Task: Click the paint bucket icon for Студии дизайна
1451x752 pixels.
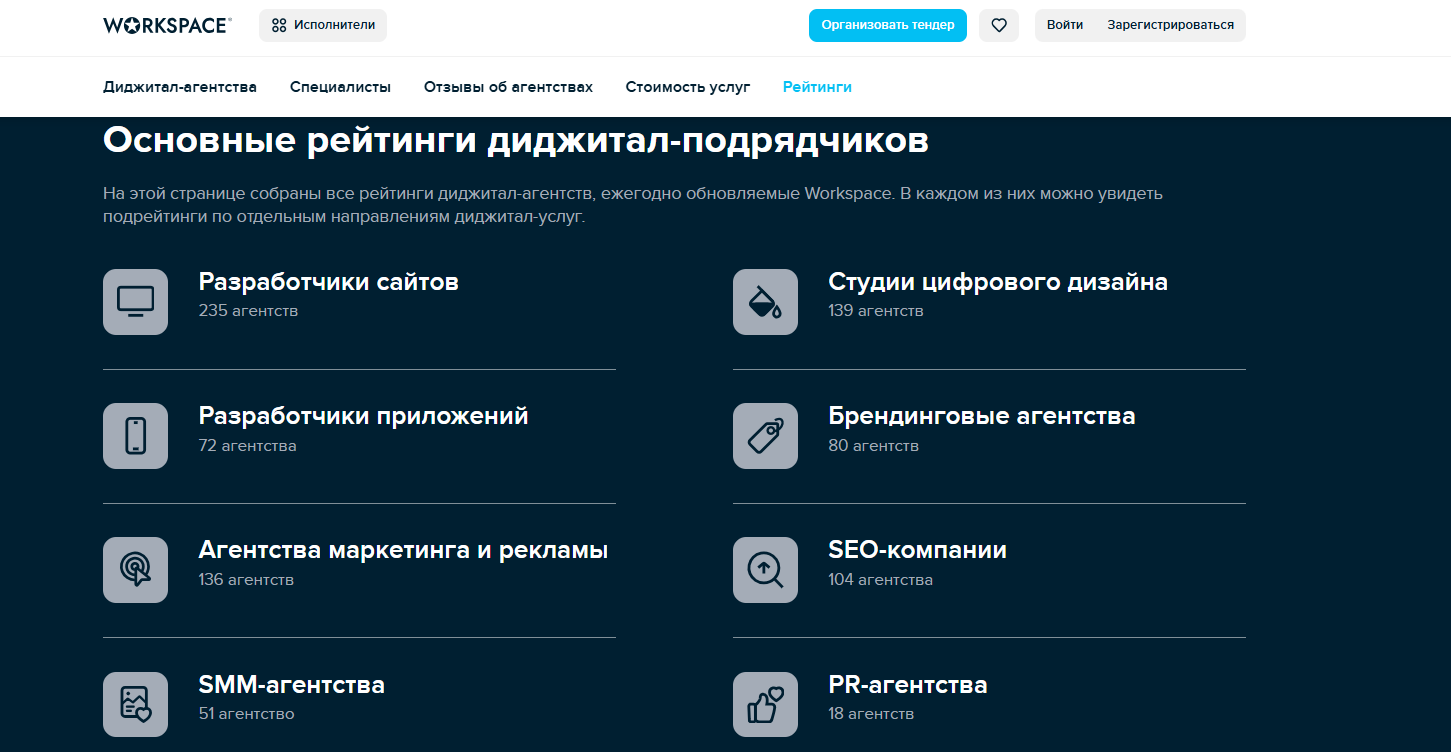Action: click(x=765, y=301)
